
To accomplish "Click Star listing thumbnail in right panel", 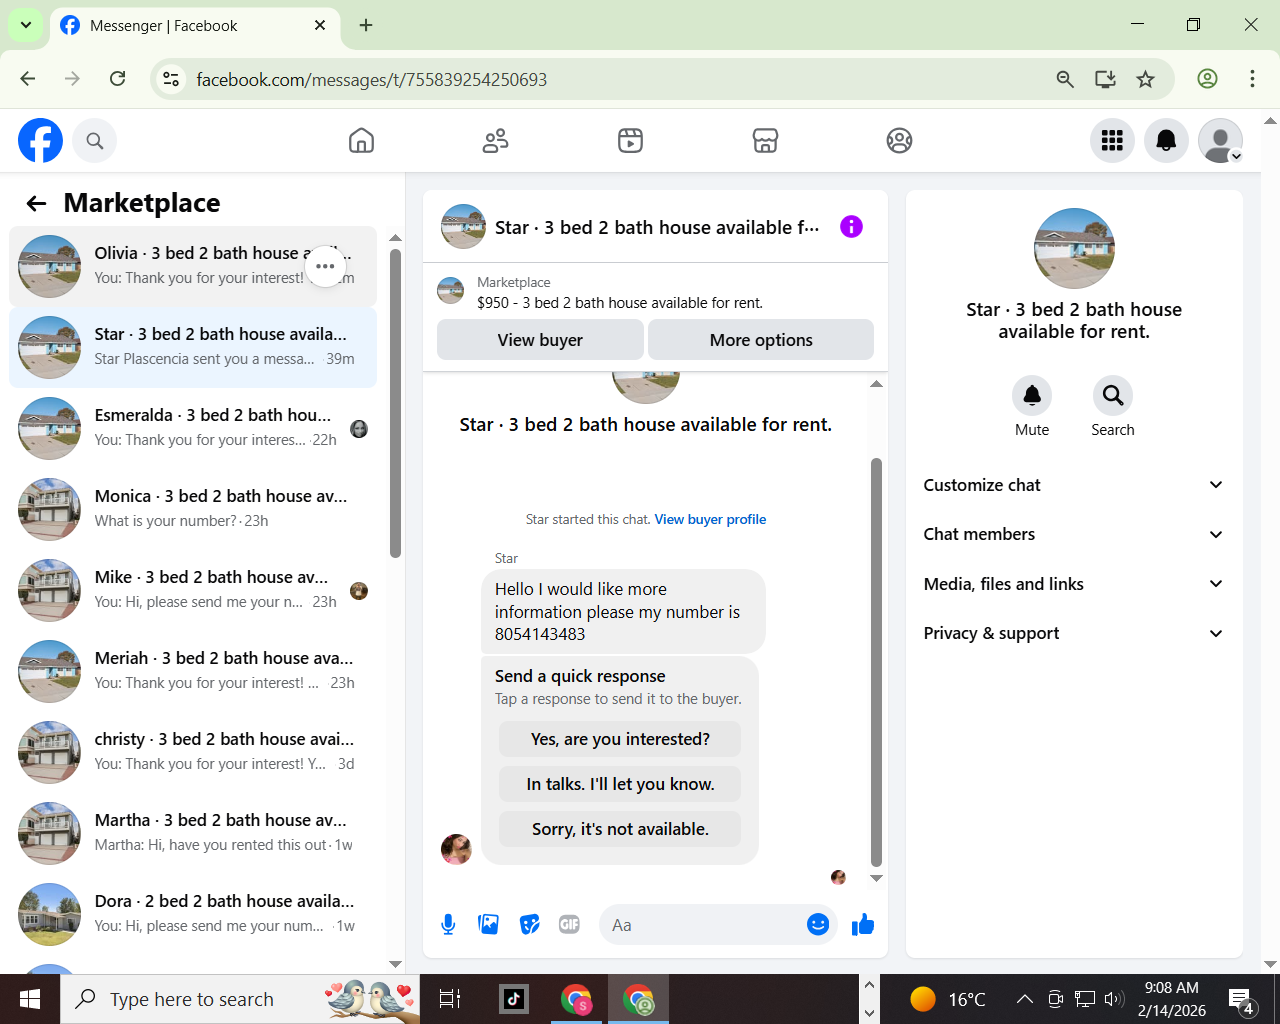I will click(x=1074, y=248).
